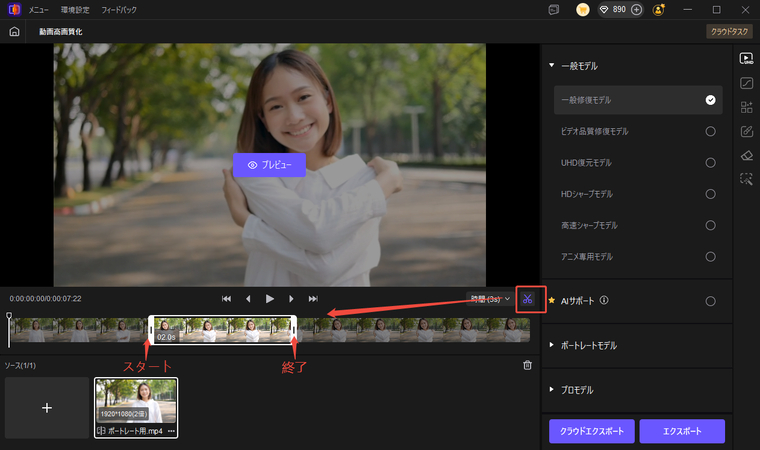Enable the AIサポート option
Viewport: 760px width, 450px height.
tap(710, 300)
